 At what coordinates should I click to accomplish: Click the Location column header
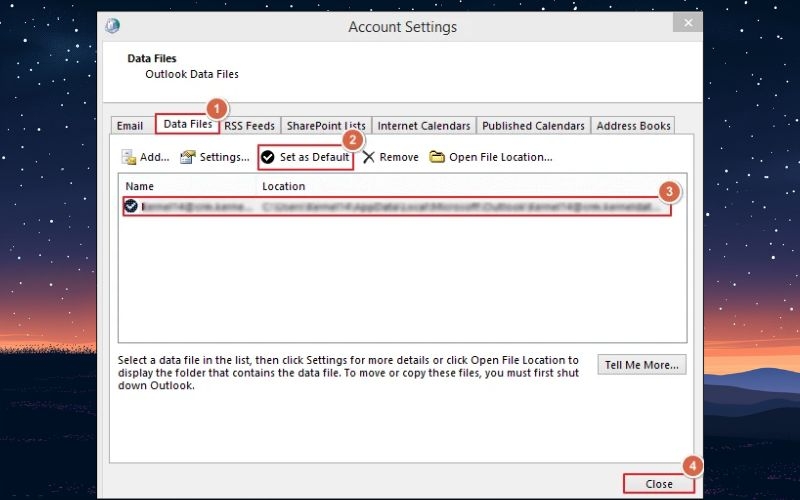(x=284, y=186)
